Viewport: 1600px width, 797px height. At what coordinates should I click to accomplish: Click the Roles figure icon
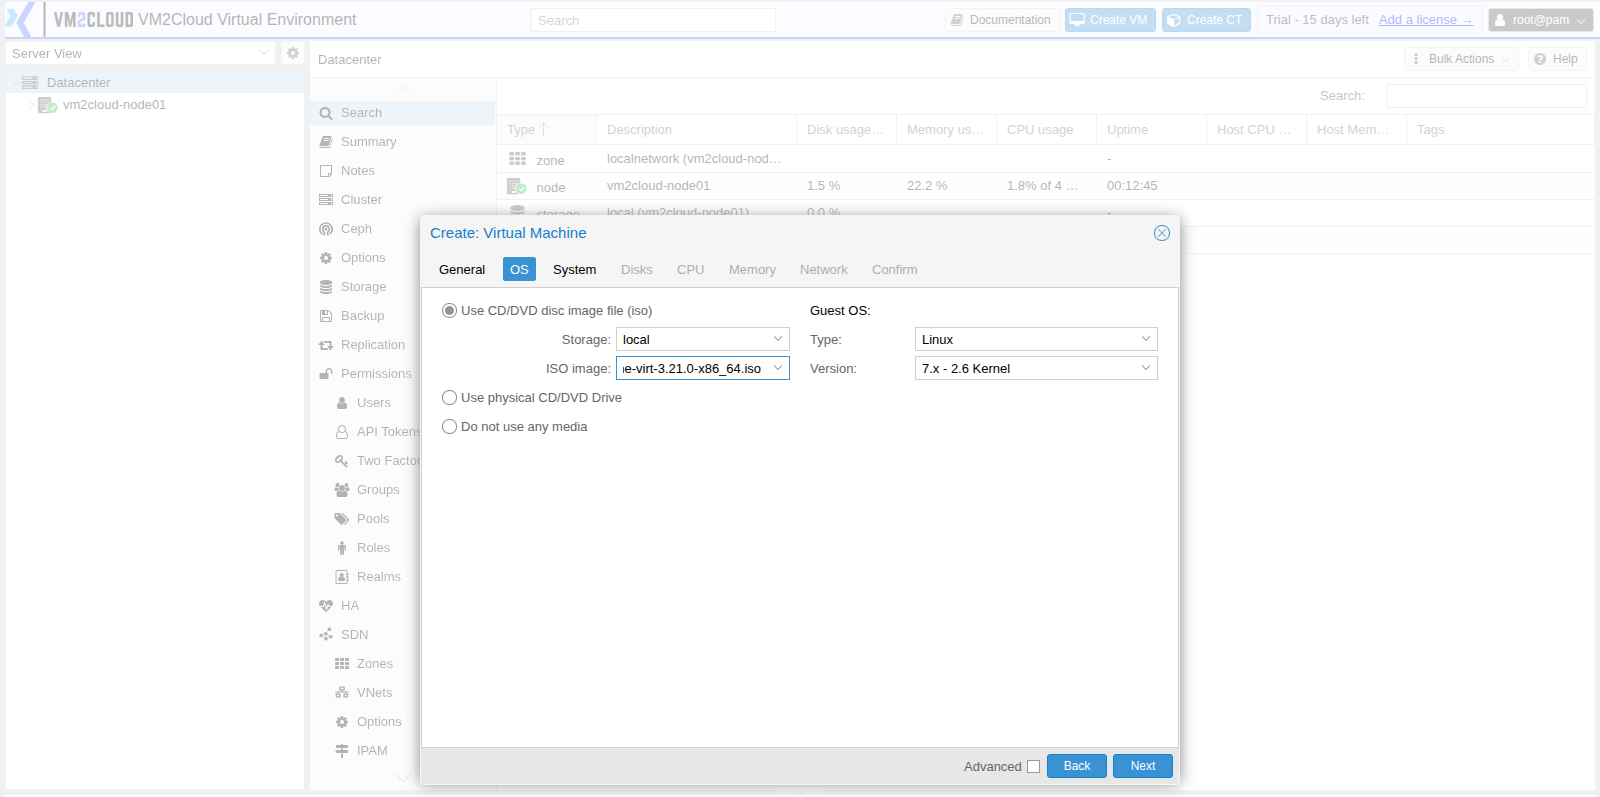[x=342, y=548]
